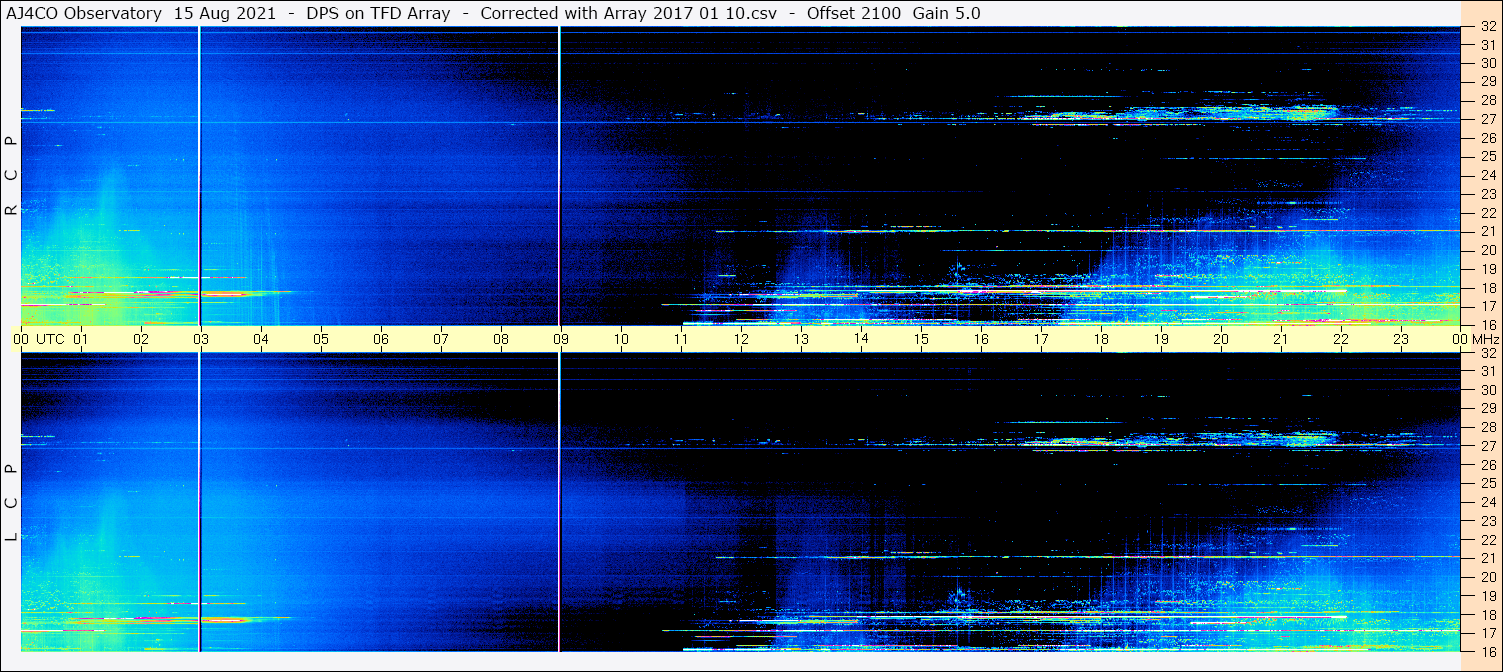Click the 08 hour time axis label

pos(500,339)
